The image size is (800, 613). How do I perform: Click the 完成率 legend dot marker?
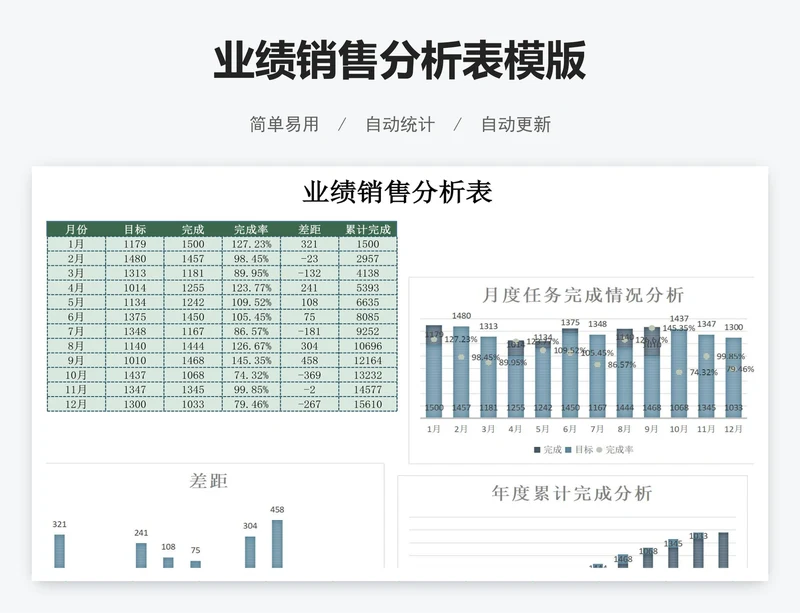tap(599, 450)
